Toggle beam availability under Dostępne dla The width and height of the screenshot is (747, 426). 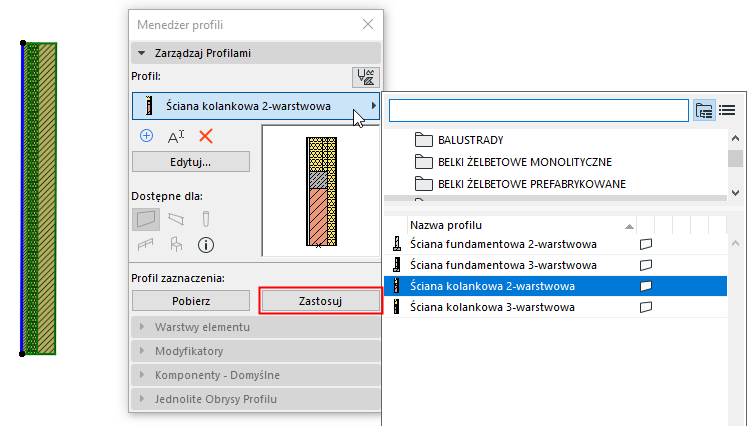coord(176,217)
